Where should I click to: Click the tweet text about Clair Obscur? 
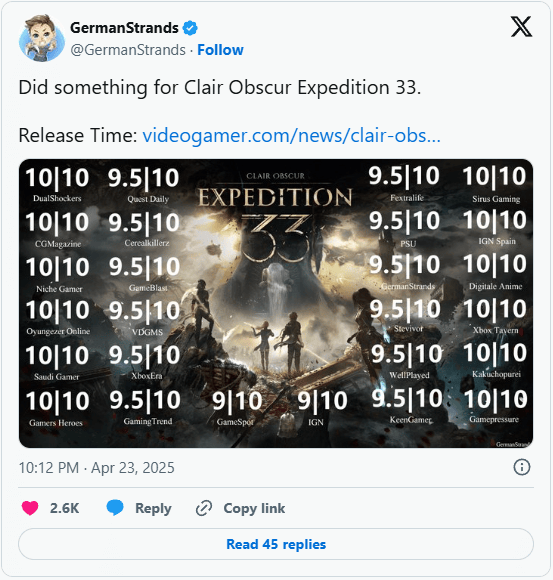[x=220, y=88]
